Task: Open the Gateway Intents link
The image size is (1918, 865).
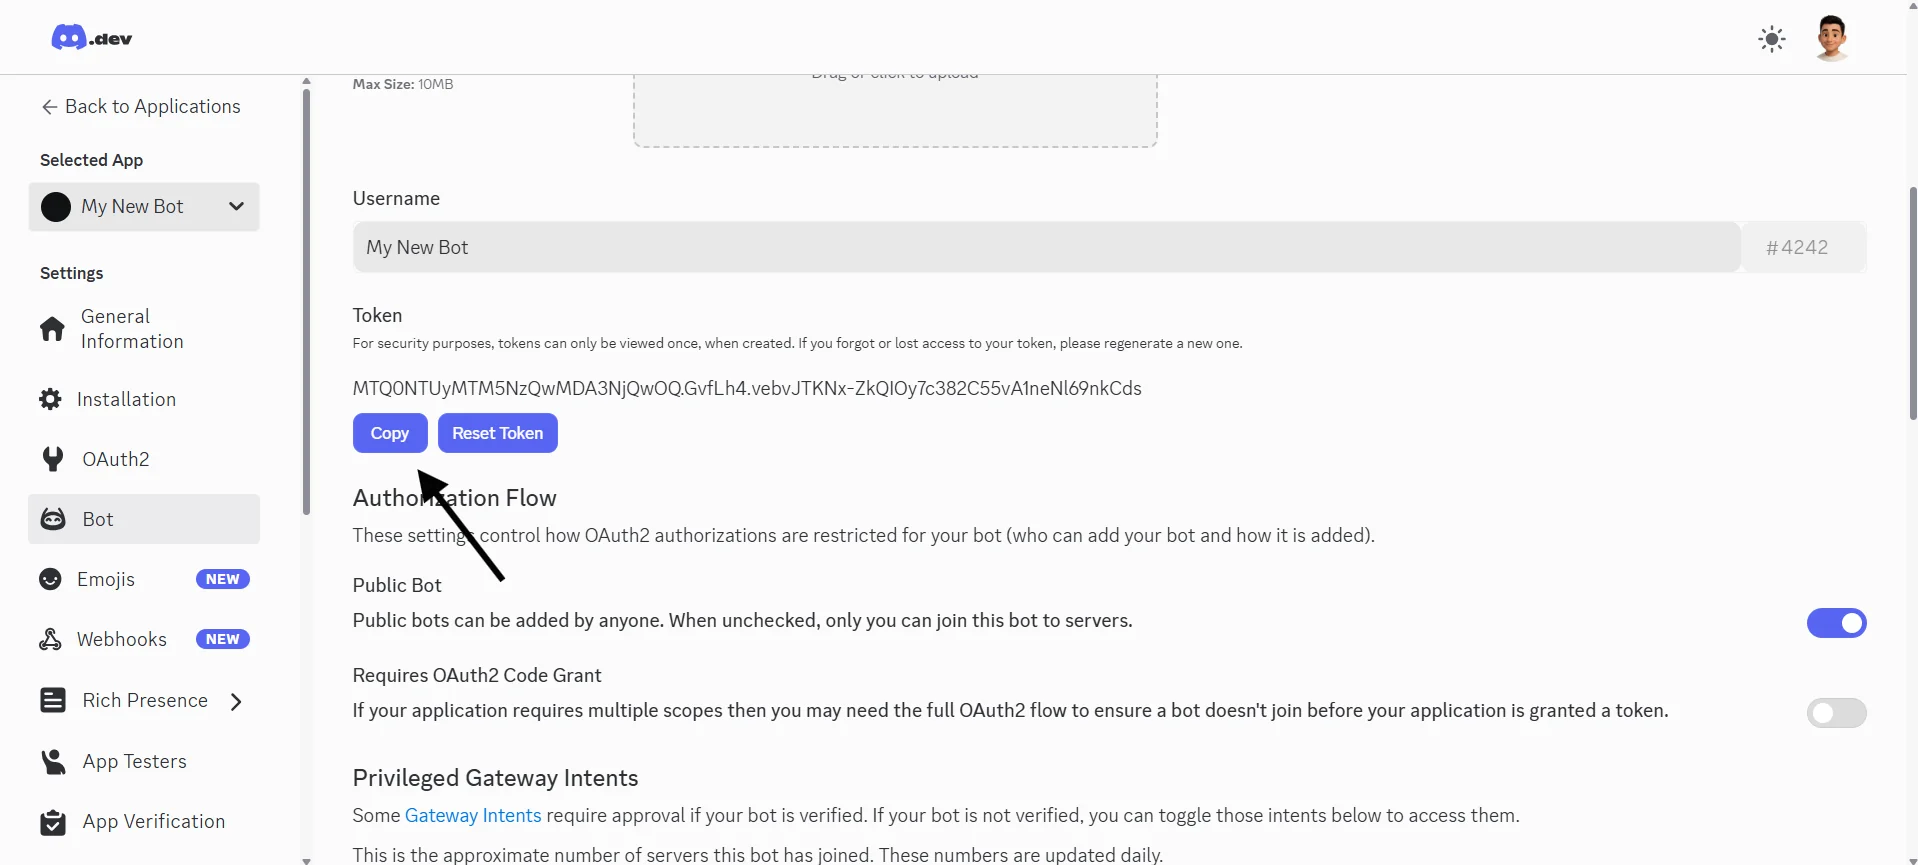Action: 473,815
